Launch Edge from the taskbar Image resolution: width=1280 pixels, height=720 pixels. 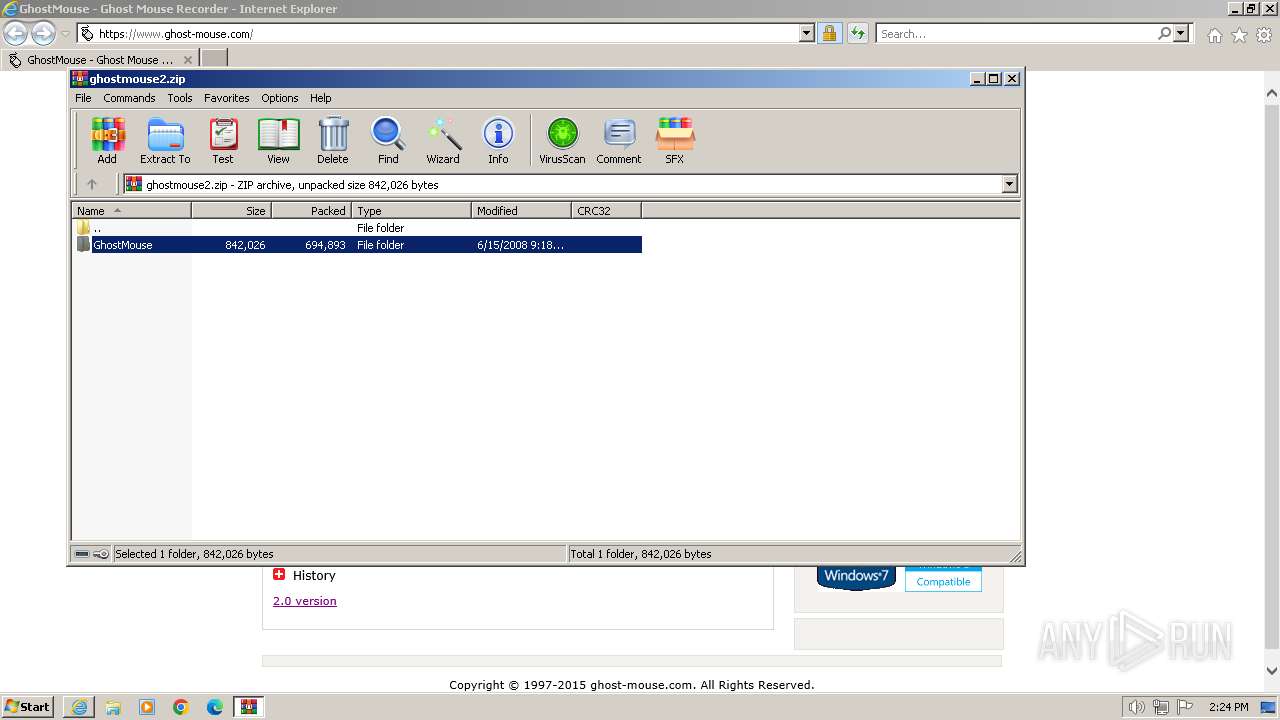pos(215,707)
